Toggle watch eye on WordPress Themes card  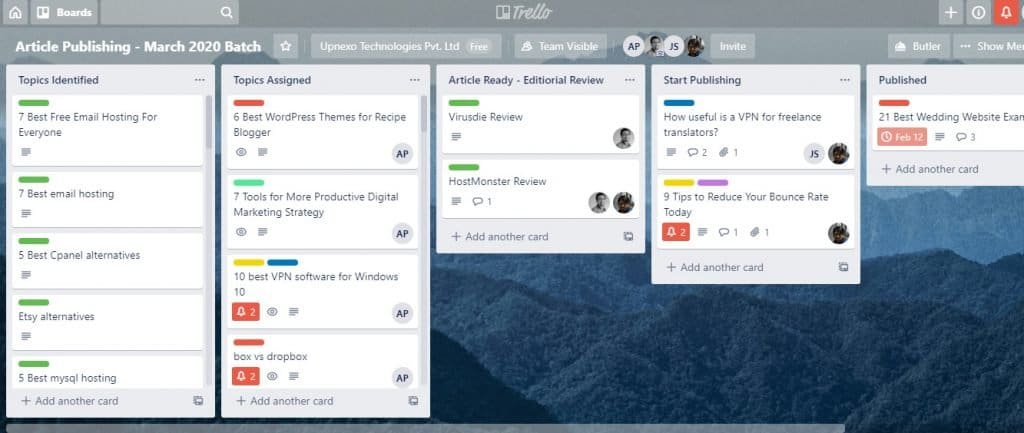point(241,152)
